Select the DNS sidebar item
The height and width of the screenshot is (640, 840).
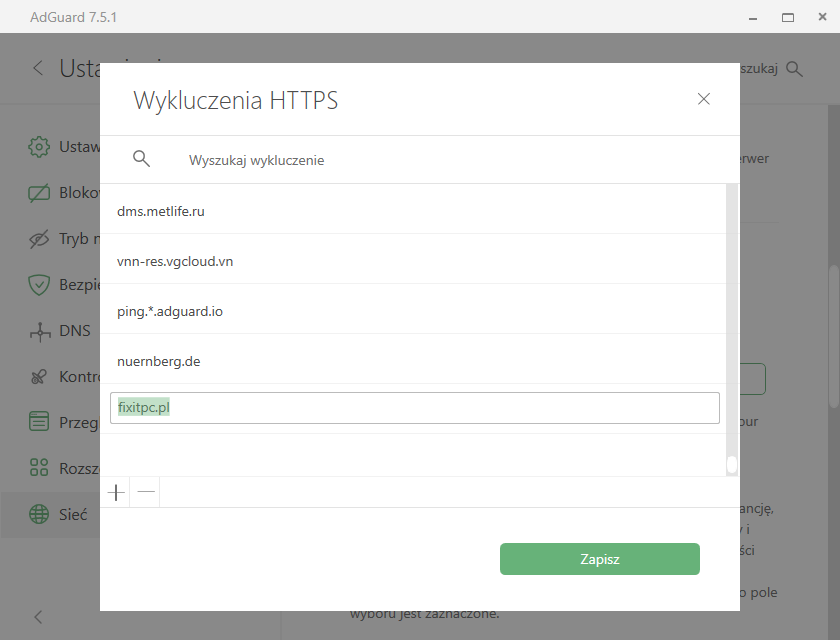(x=60, y=331)
